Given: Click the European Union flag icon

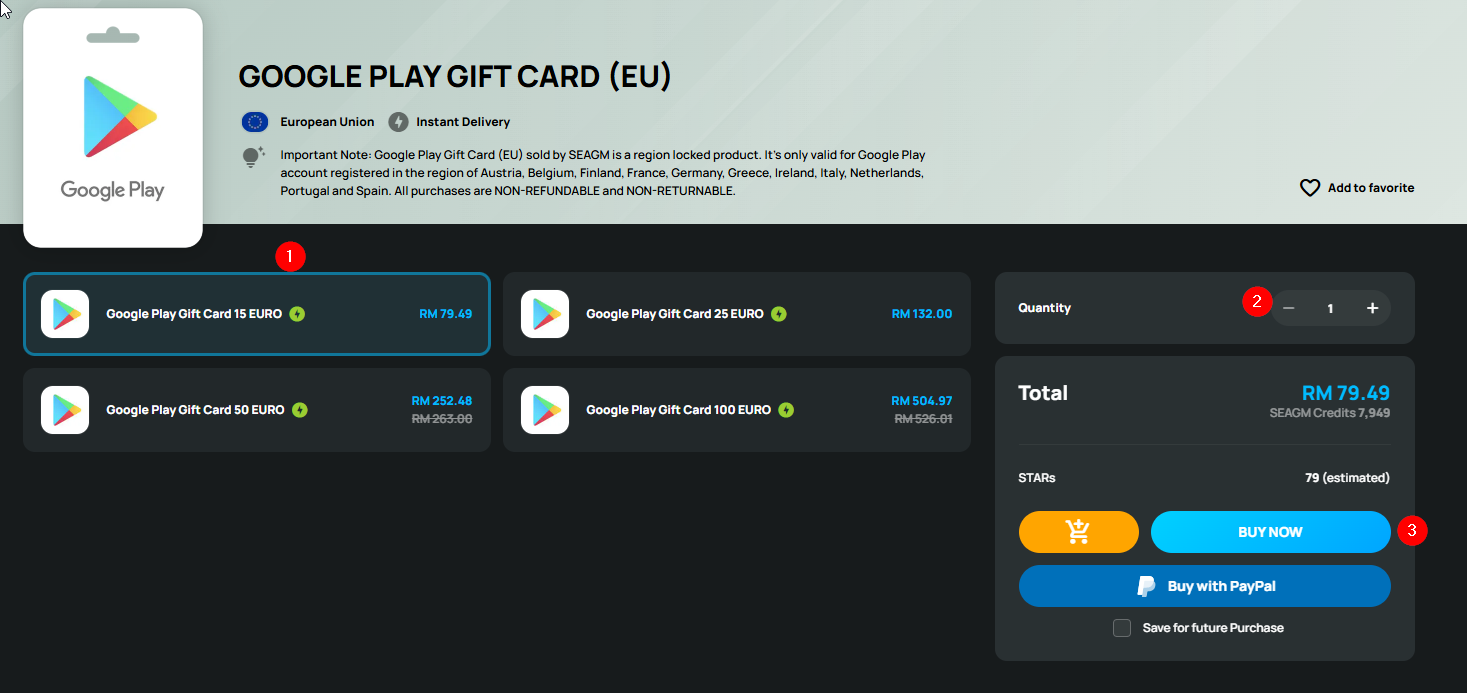Looking at the screenshot, I should (255, 122).
